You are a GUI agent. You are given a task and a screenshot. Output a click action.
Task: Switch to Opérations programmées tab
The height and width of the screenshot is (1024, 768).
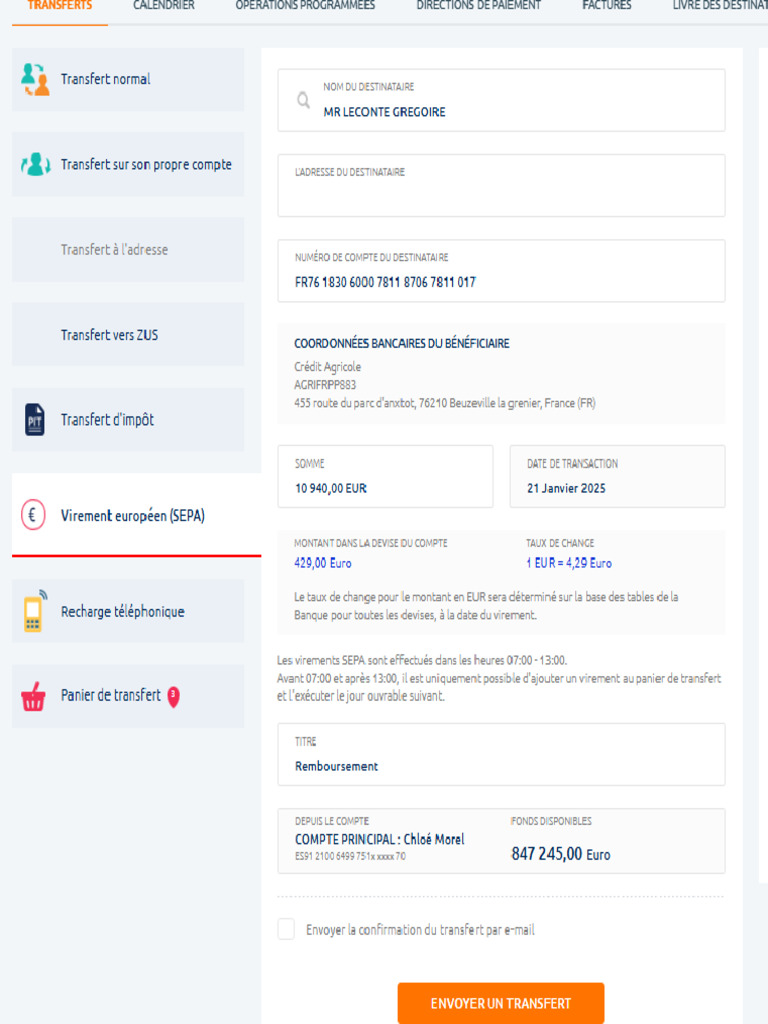coord(305,6)
